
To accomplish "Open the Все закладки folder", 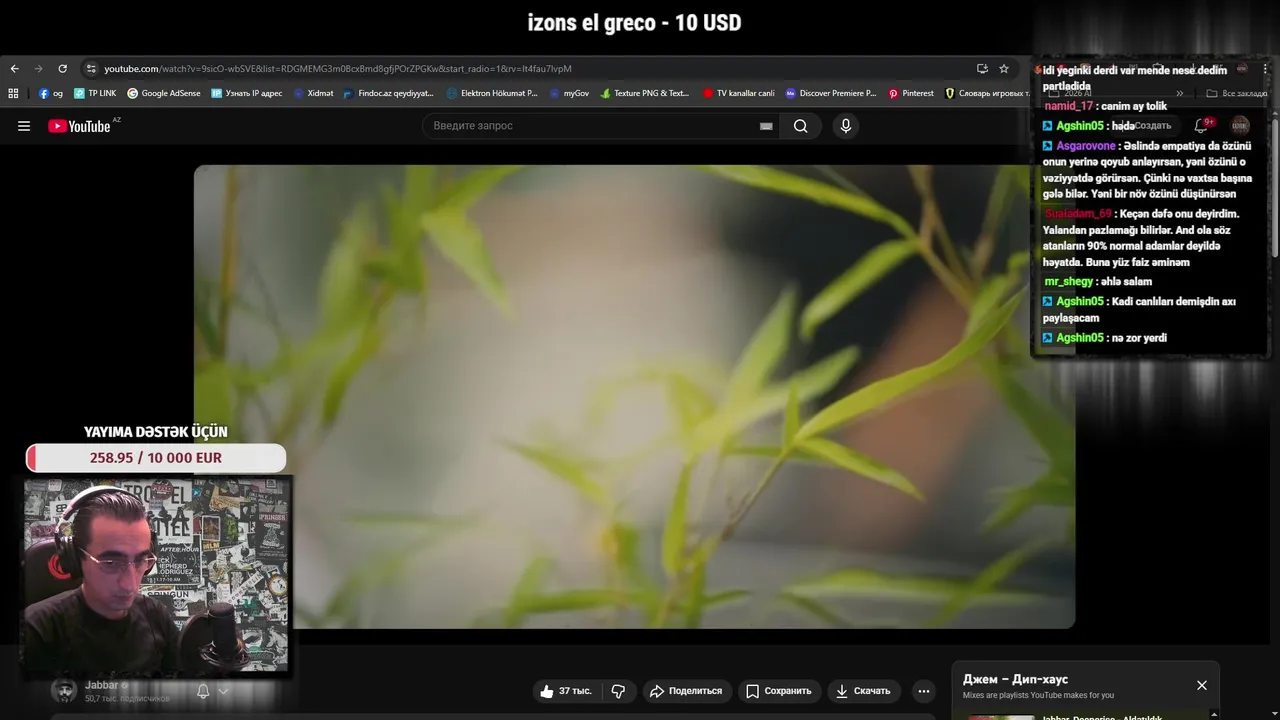I will pos(1237,93).
